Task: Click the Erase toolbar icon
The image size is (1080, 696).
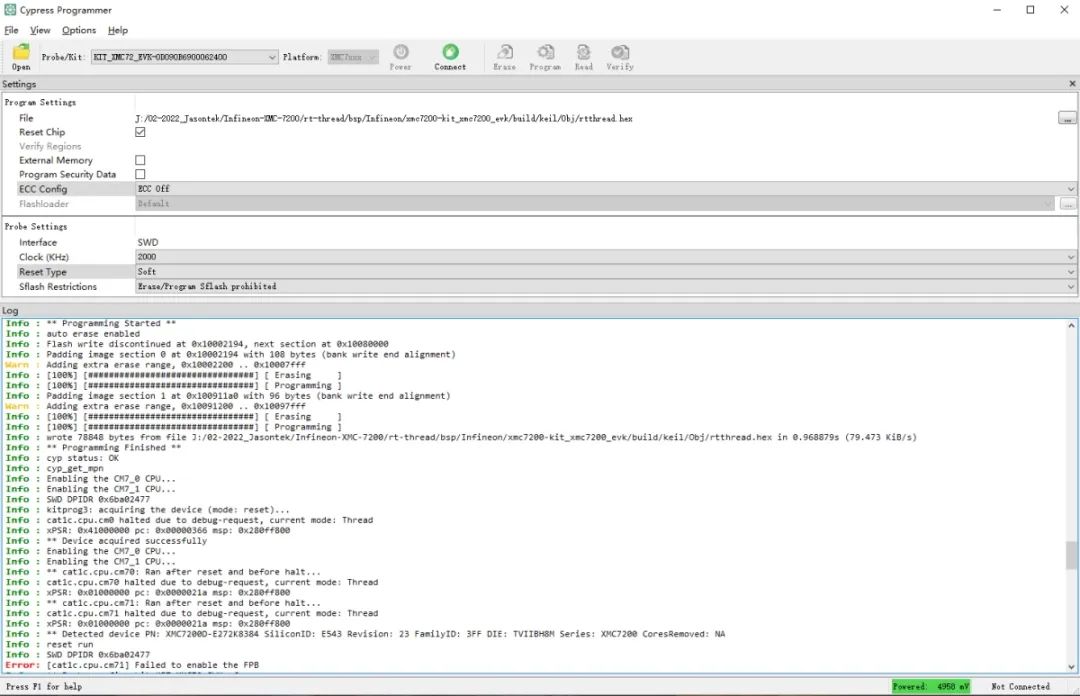Action: point(505,52)
